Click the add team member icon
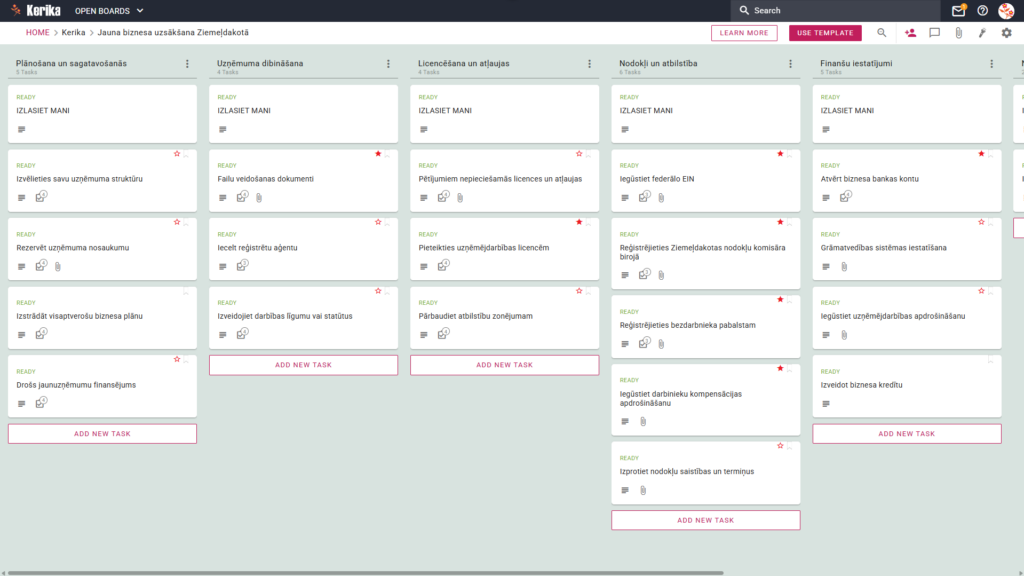This screenshot has height=576, width=1024. (910, 33)
